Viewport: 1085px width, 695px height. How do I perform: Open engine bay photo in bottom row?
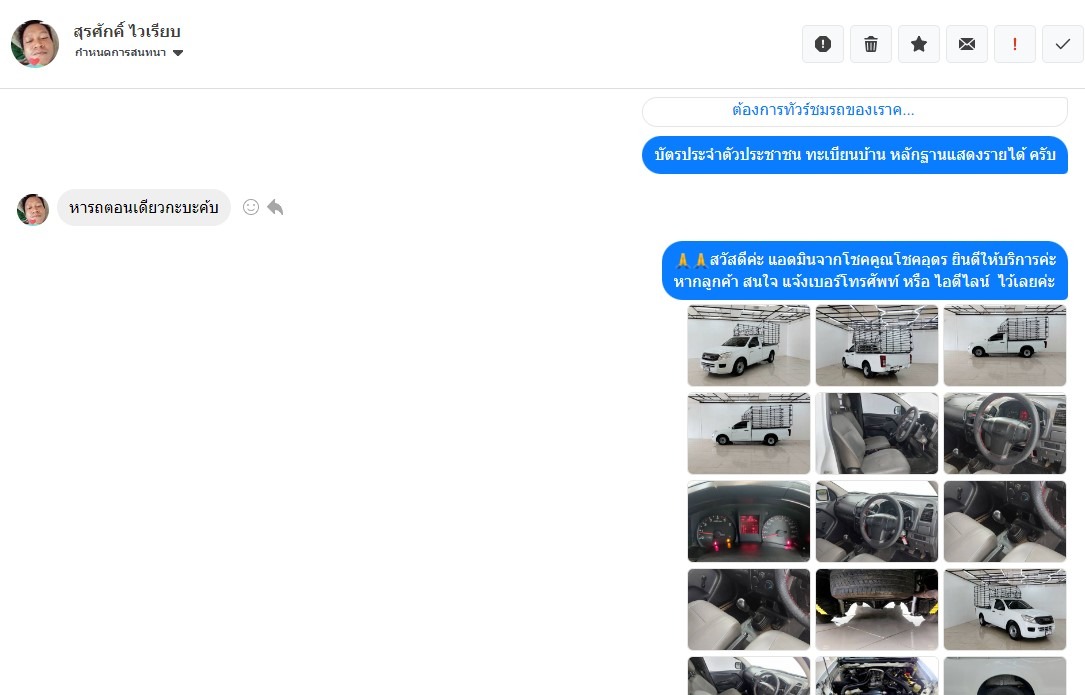click(877, 676)
